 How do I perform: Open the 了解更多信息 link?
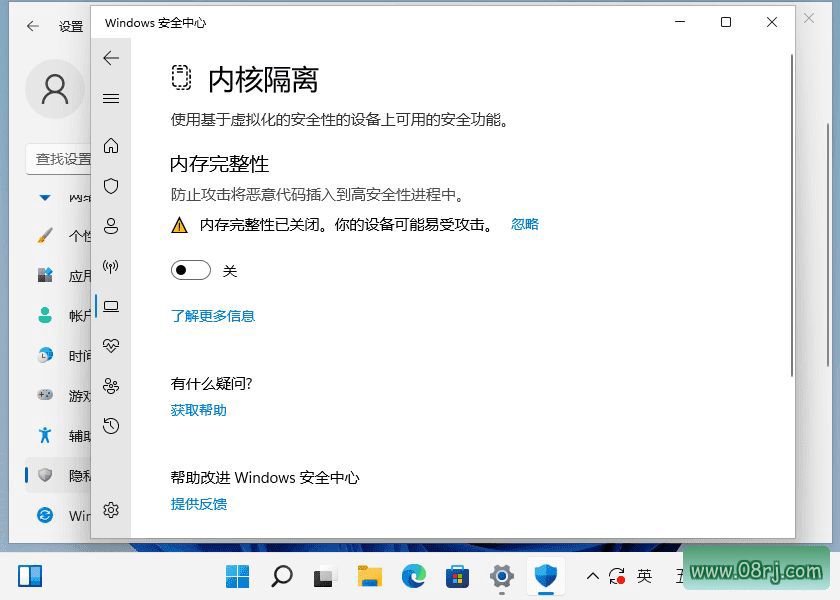click(213, 316)
